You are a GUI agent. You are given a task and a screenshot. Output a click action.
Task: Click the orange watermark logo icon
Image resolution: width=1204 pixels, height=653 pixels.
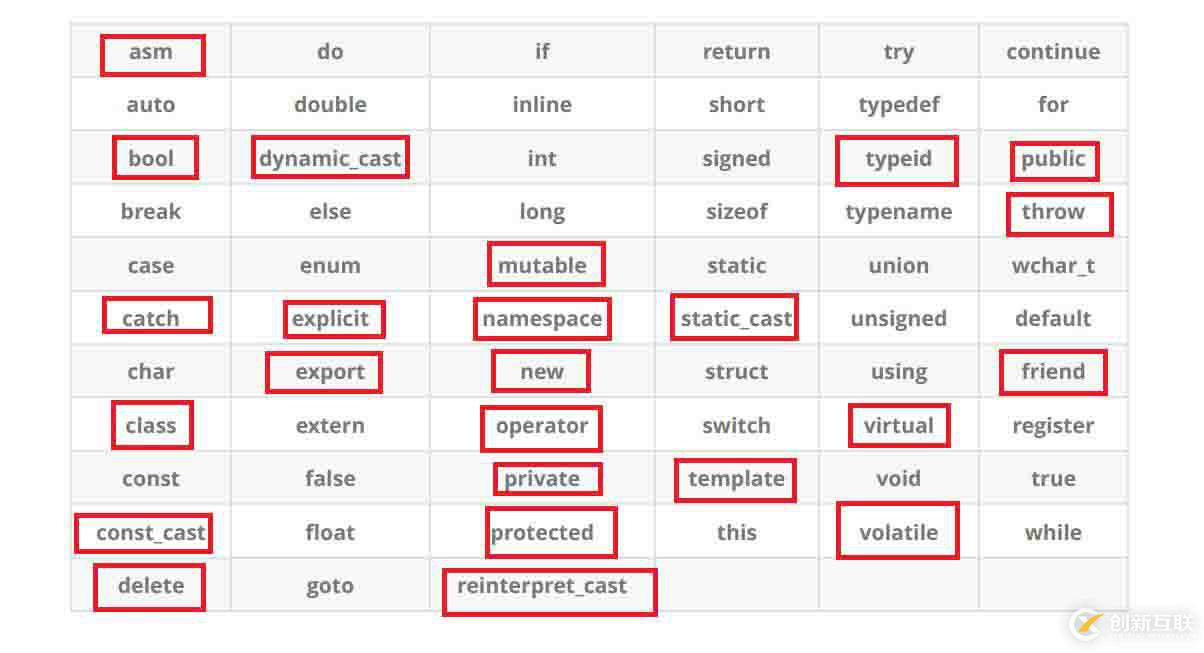pyautogui.click(x=1087, y=623)
